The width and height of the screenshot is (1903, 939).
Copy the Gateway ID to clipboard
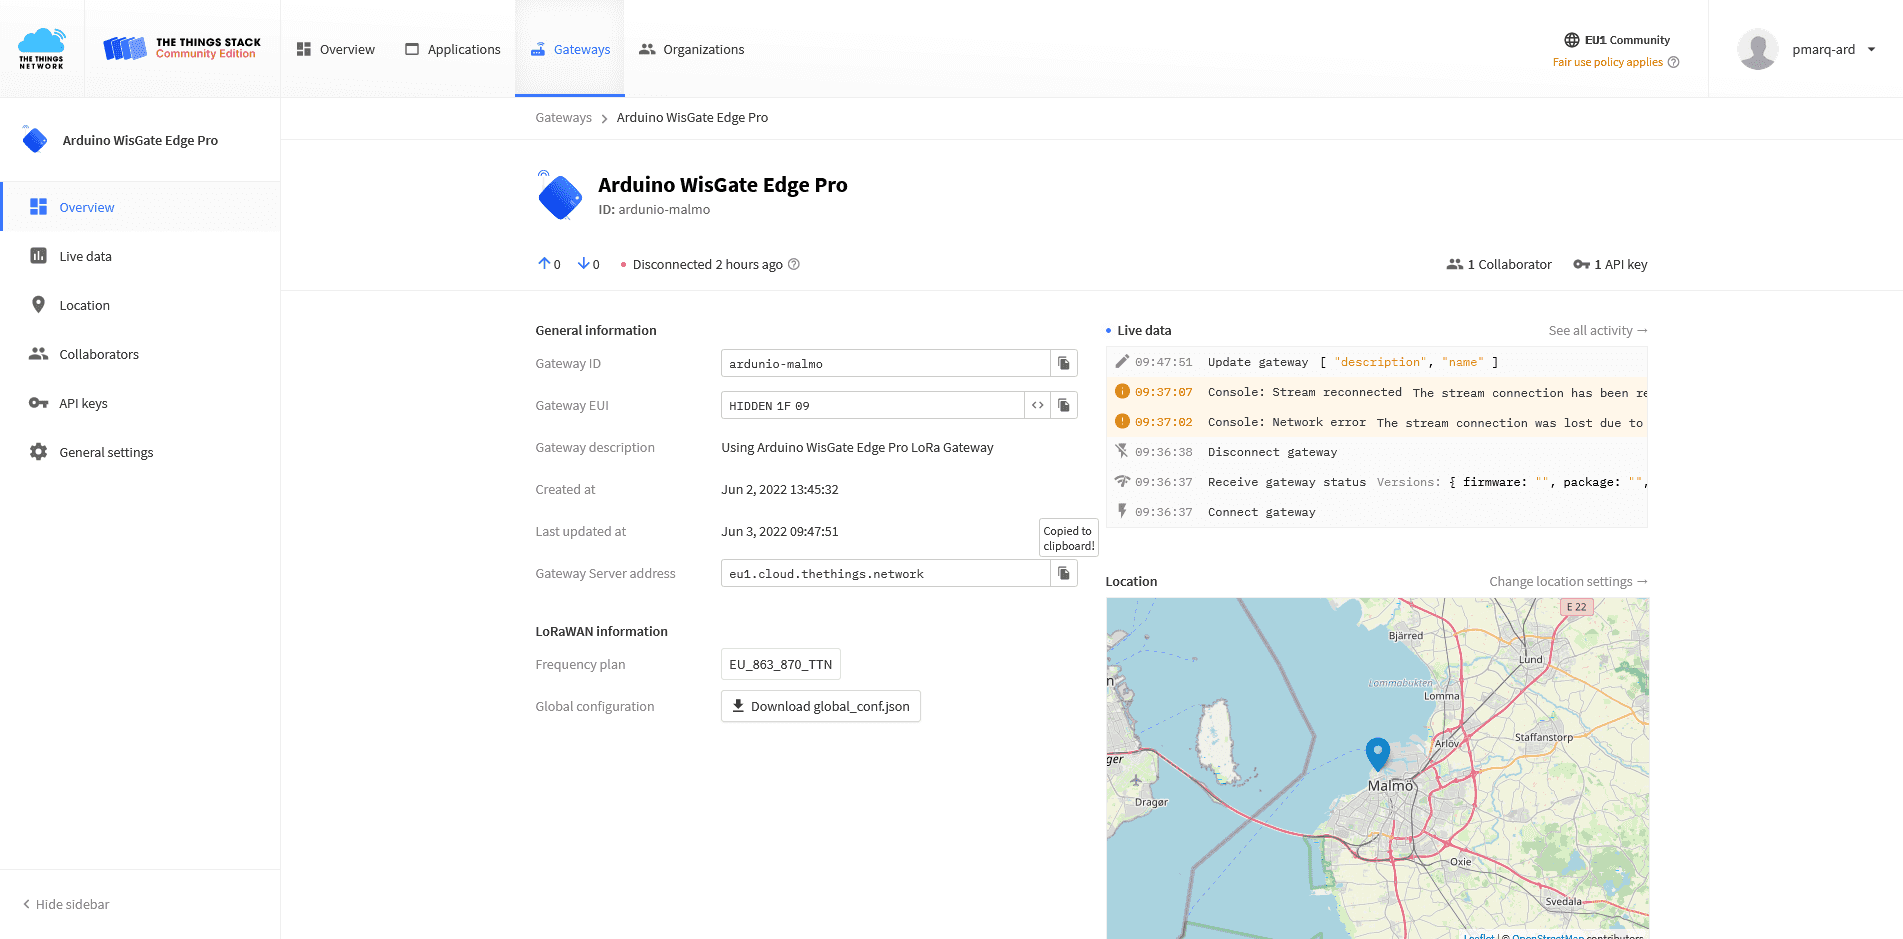(1063, 363)
